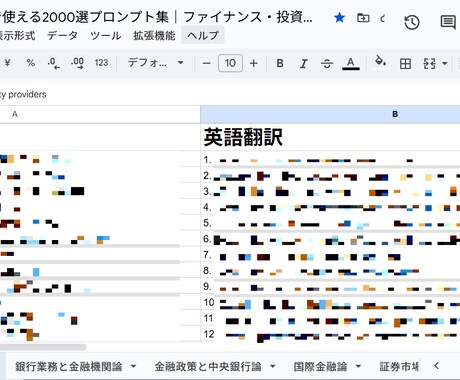Select column B row 5. cell
This screenshot has width=460, height=380.
click(330, 223)
